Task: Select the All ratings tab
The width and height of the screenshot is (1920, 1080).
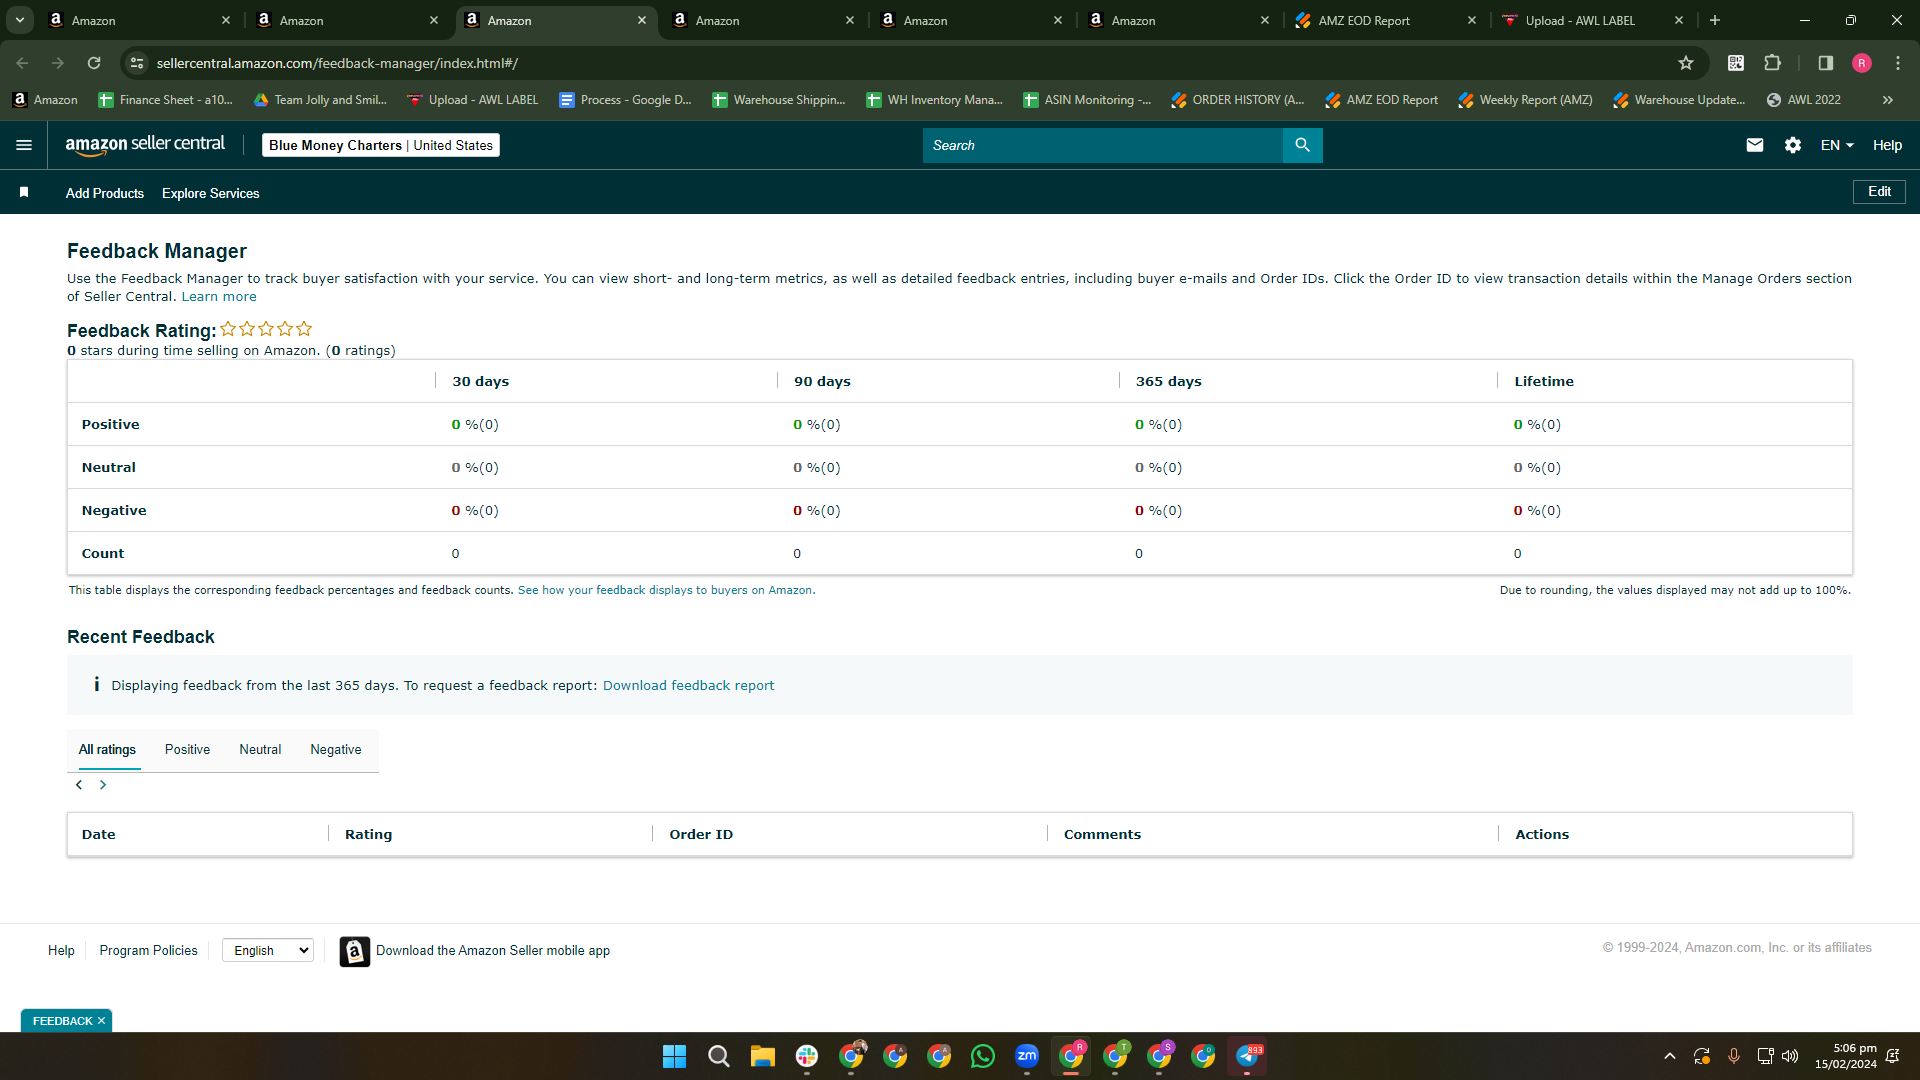Action: 107,750
